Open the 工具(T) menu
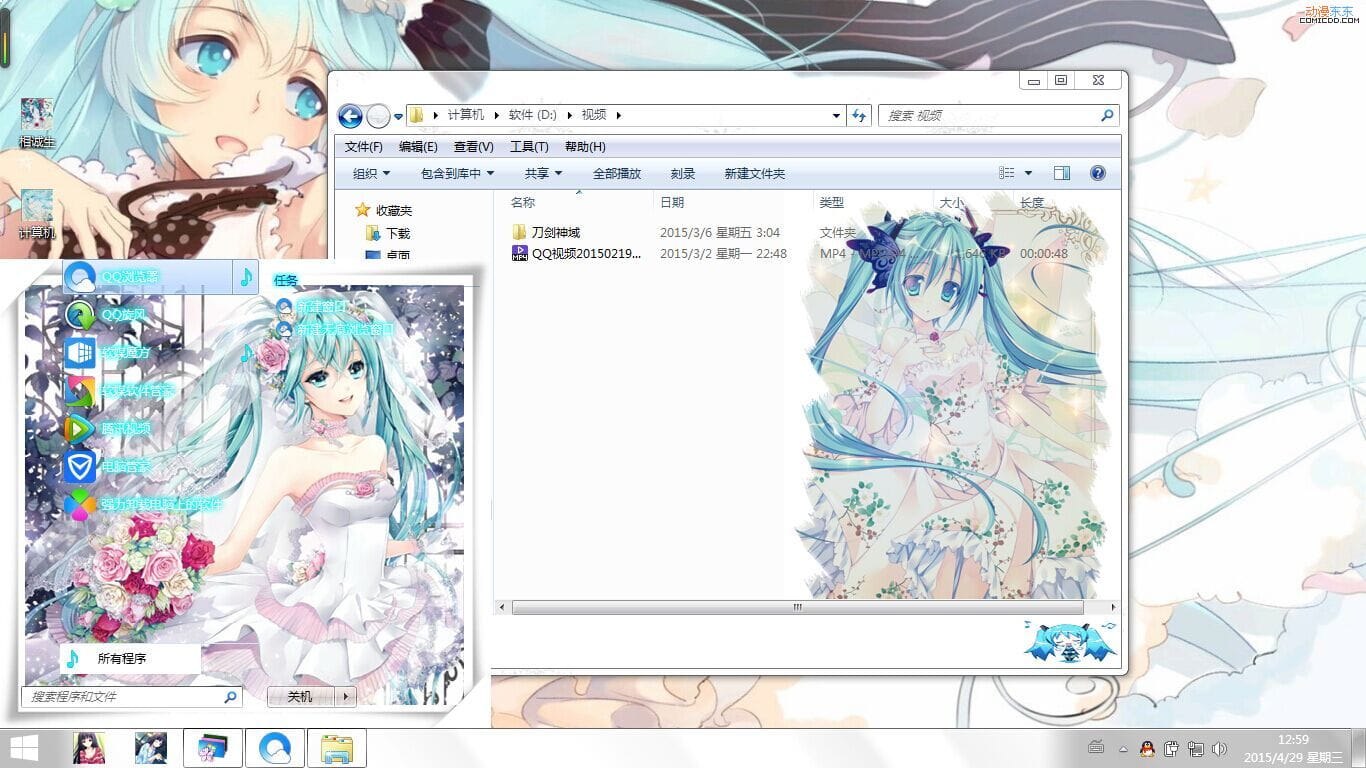 529,147
